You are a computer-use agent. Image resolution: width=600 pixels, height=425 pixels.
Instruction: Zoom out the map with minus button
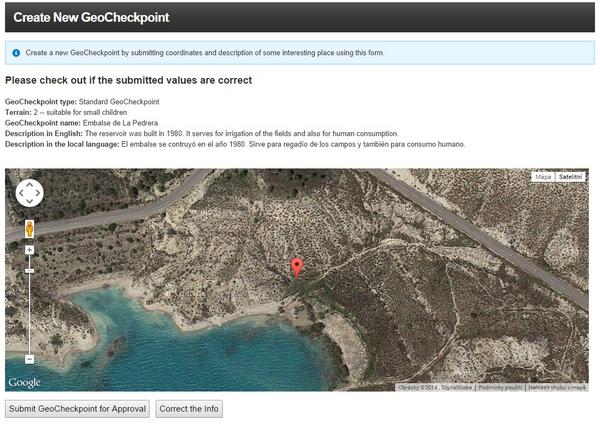[x=29, y=359]
